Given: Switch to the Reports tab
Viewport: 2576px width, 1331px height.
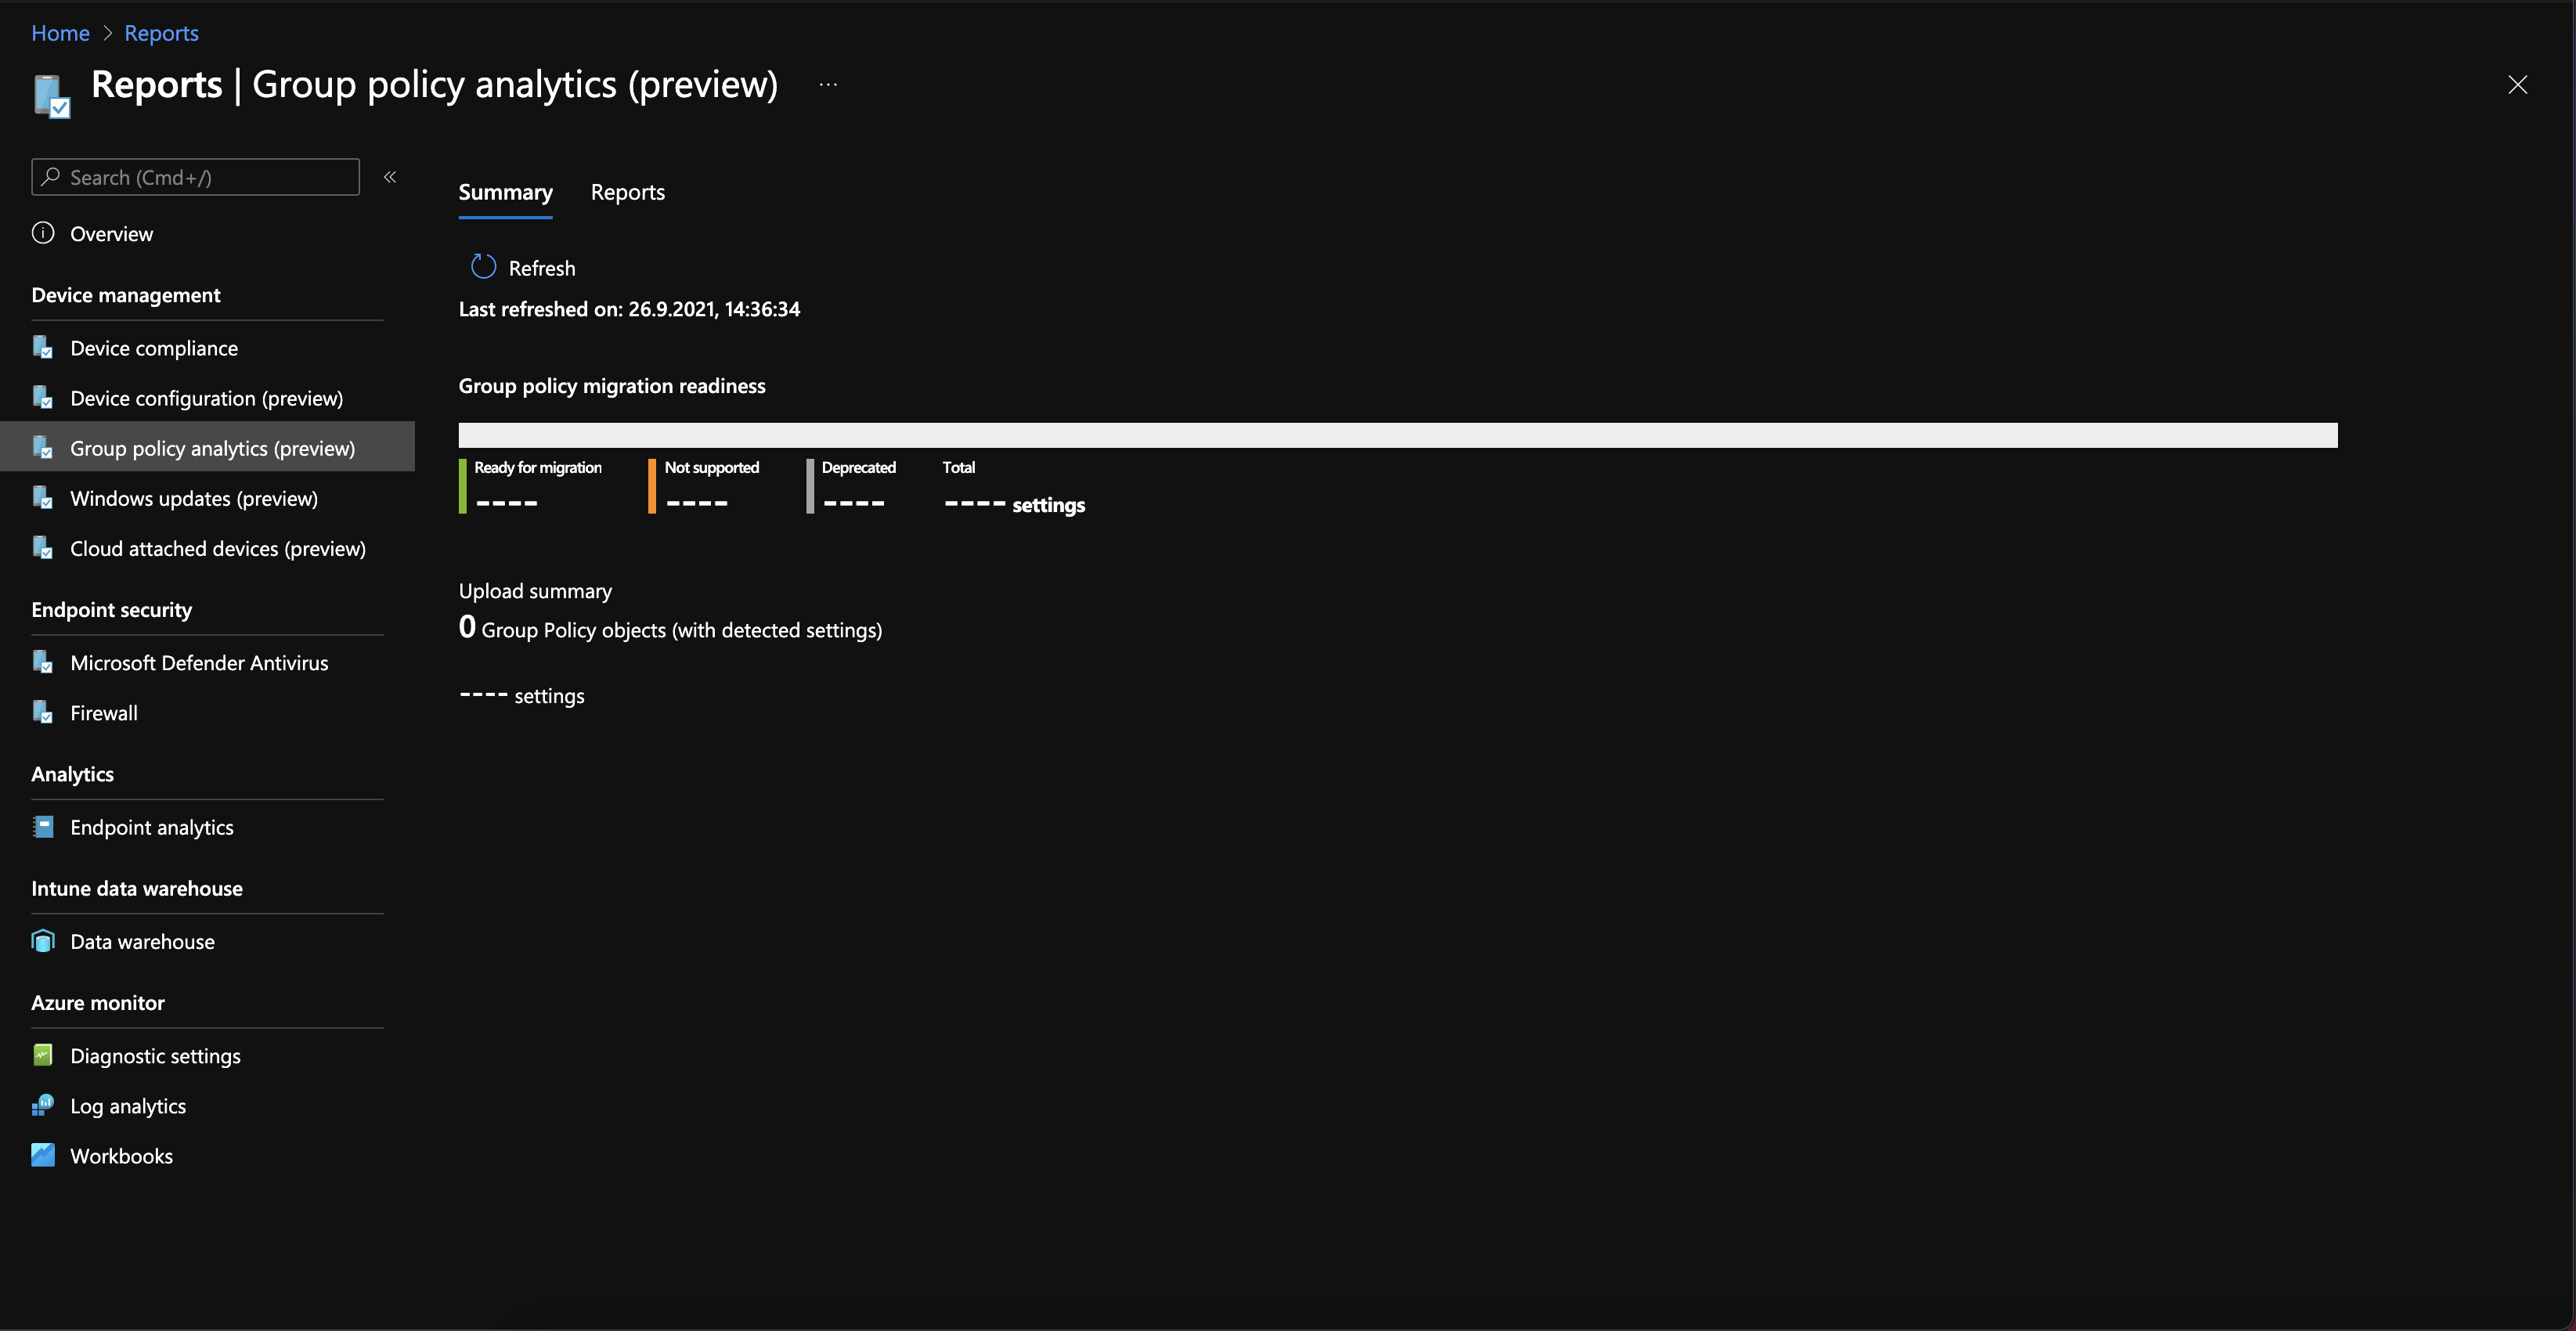Looking at the screenshot, I should [x=628, y=192].
